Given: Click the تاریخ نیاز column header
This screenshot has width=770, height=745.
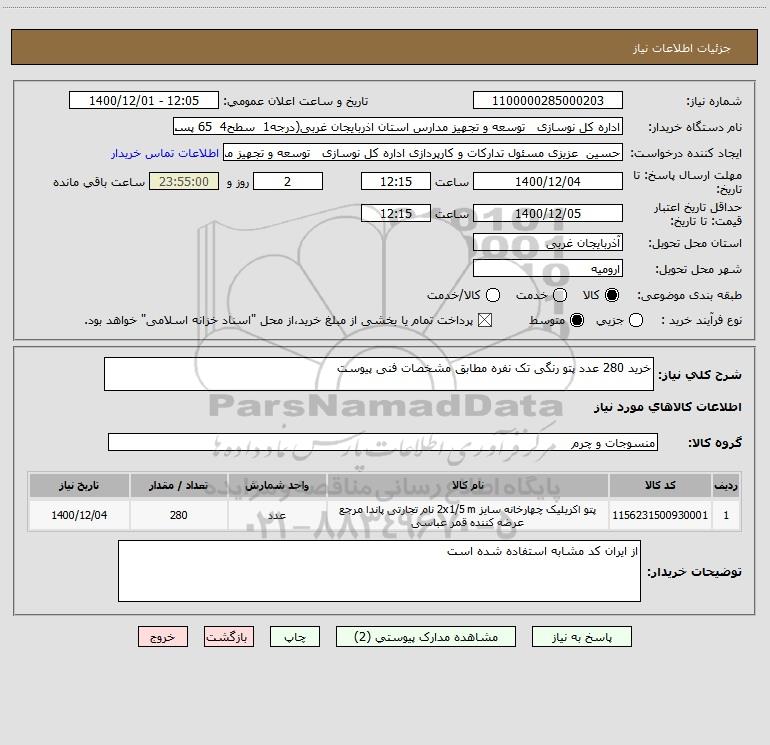Looking at the screenshot, I should point(79,485).
